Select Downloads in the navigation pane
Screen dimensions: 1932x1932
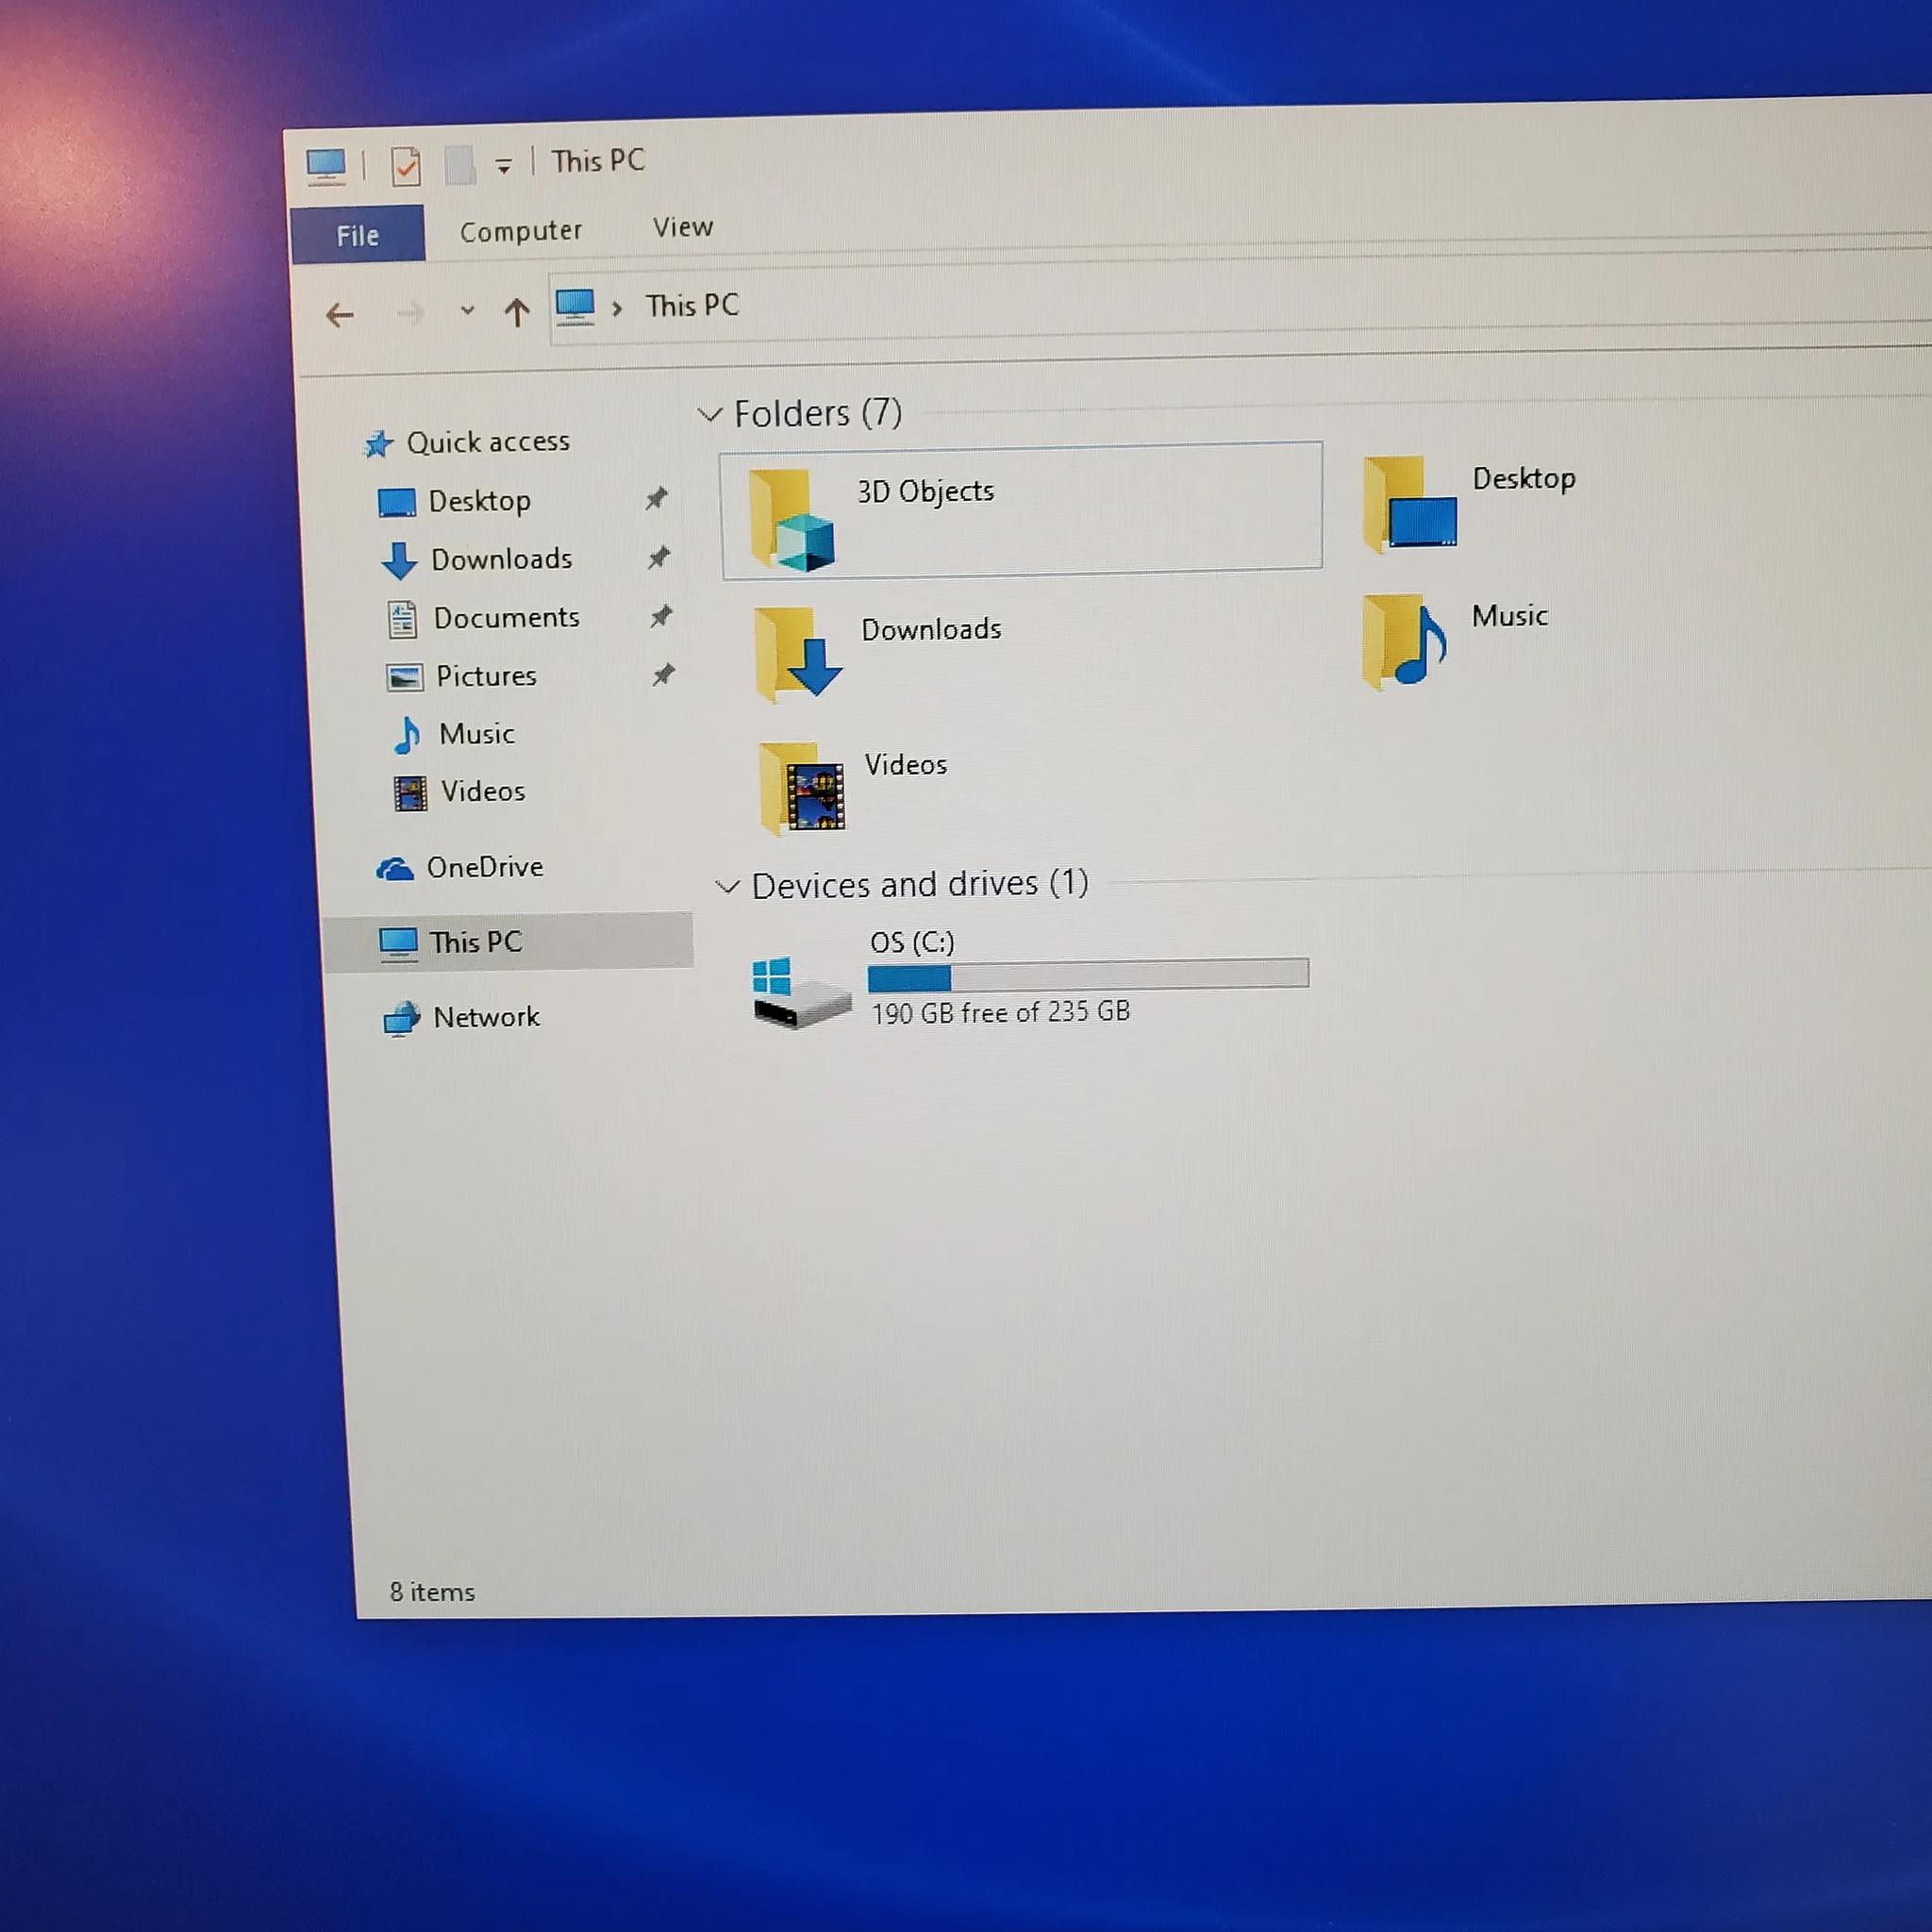click(501, 559)
